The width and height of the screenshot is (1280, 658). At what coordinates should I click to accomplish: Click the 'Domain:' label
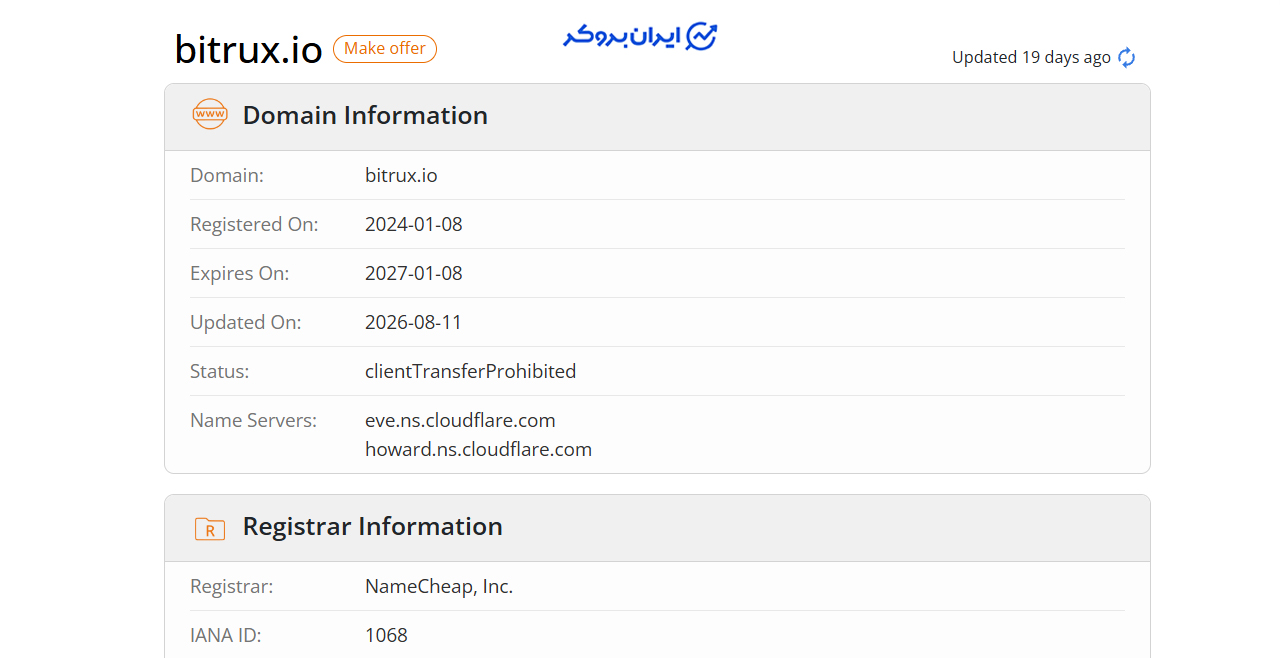pyautogui.click(x=227, y=175)
